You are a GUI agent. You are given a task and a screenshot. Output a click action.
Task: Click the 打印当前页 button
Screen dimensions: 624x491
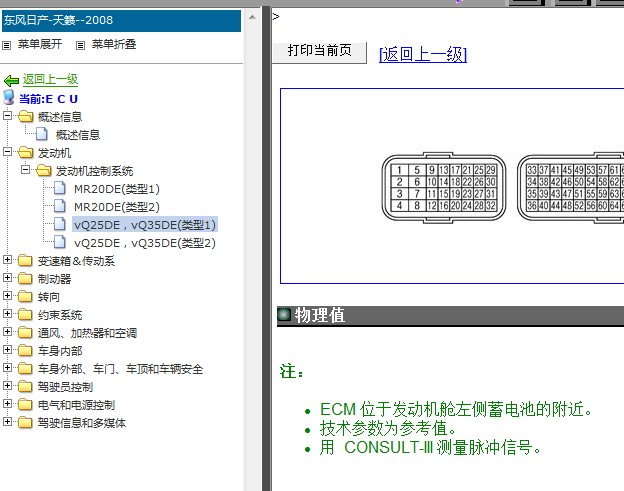[x=319, y=51]
